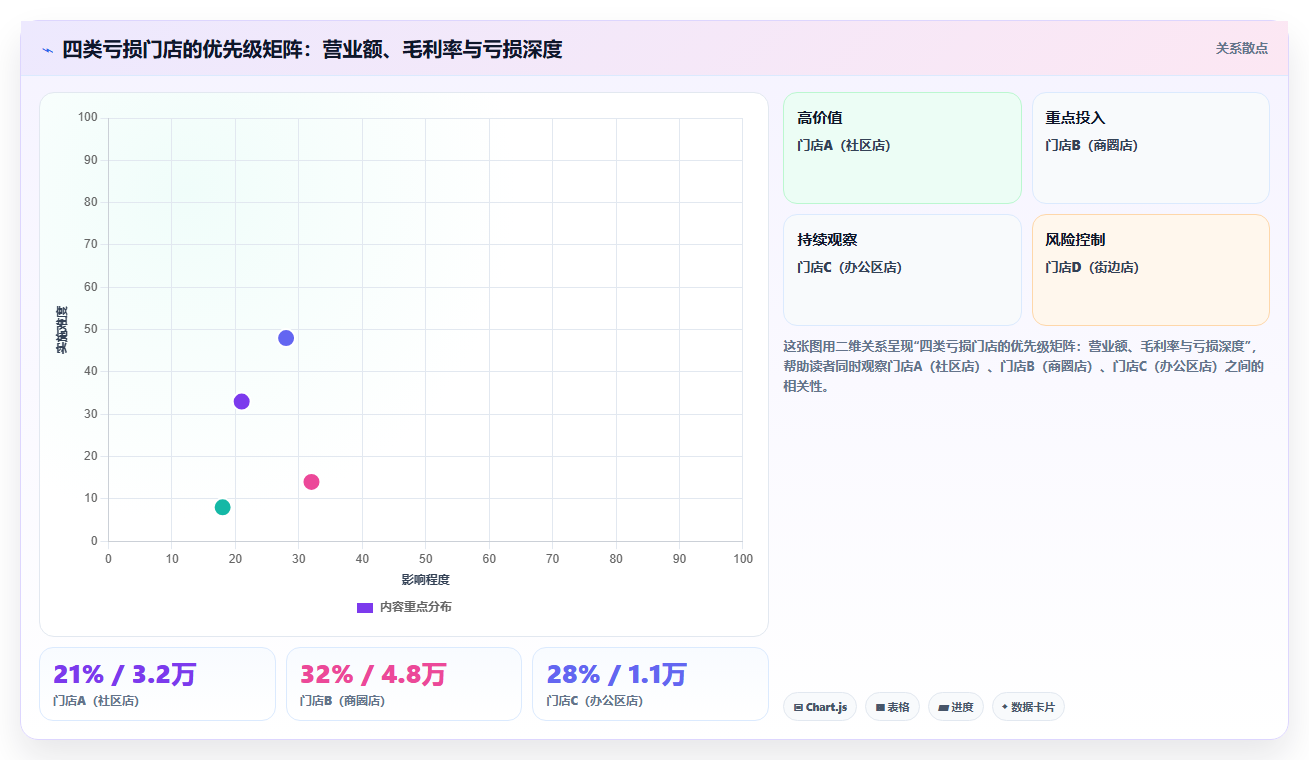Open the 风险控制 门店D card

tap(1150, 270)
